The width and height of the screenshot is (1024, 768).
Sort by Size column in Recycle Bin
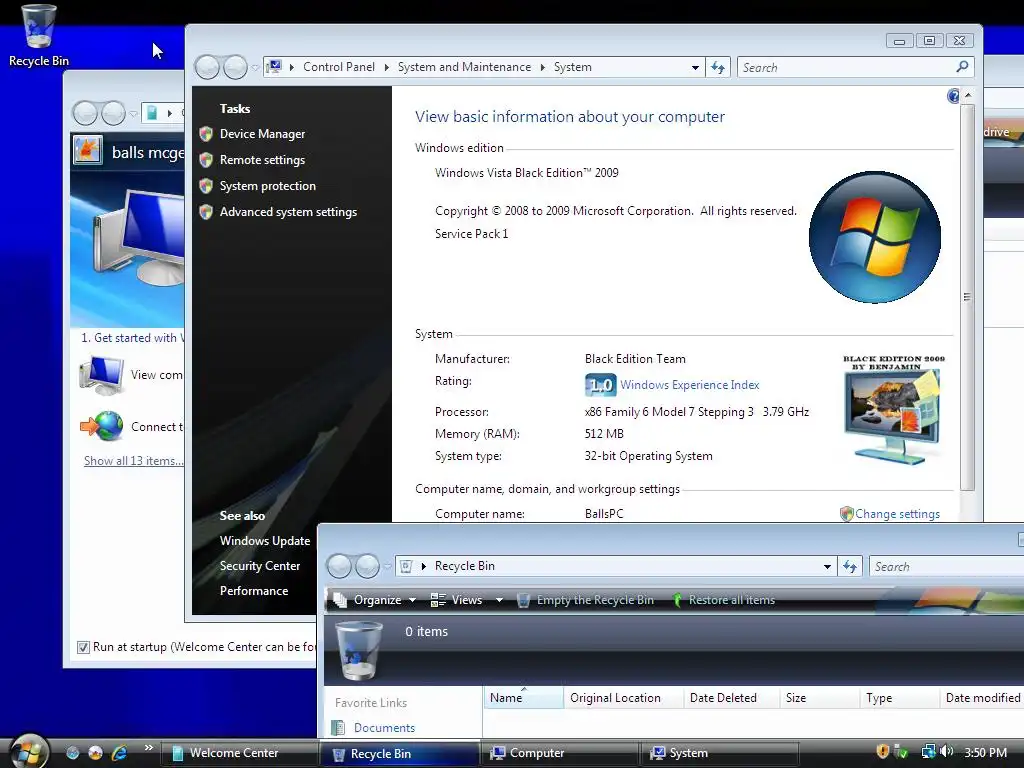coord(820,697)
